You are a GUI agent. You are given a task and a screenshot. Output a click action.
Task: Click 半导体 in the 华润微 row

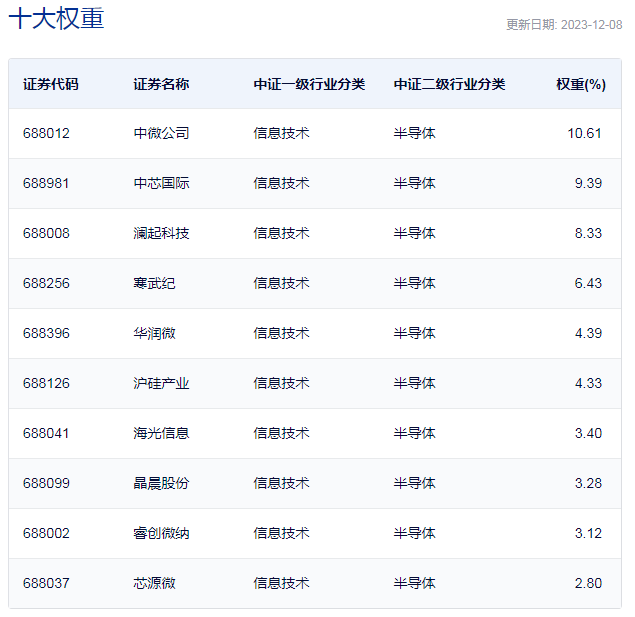tap(415, 333)
